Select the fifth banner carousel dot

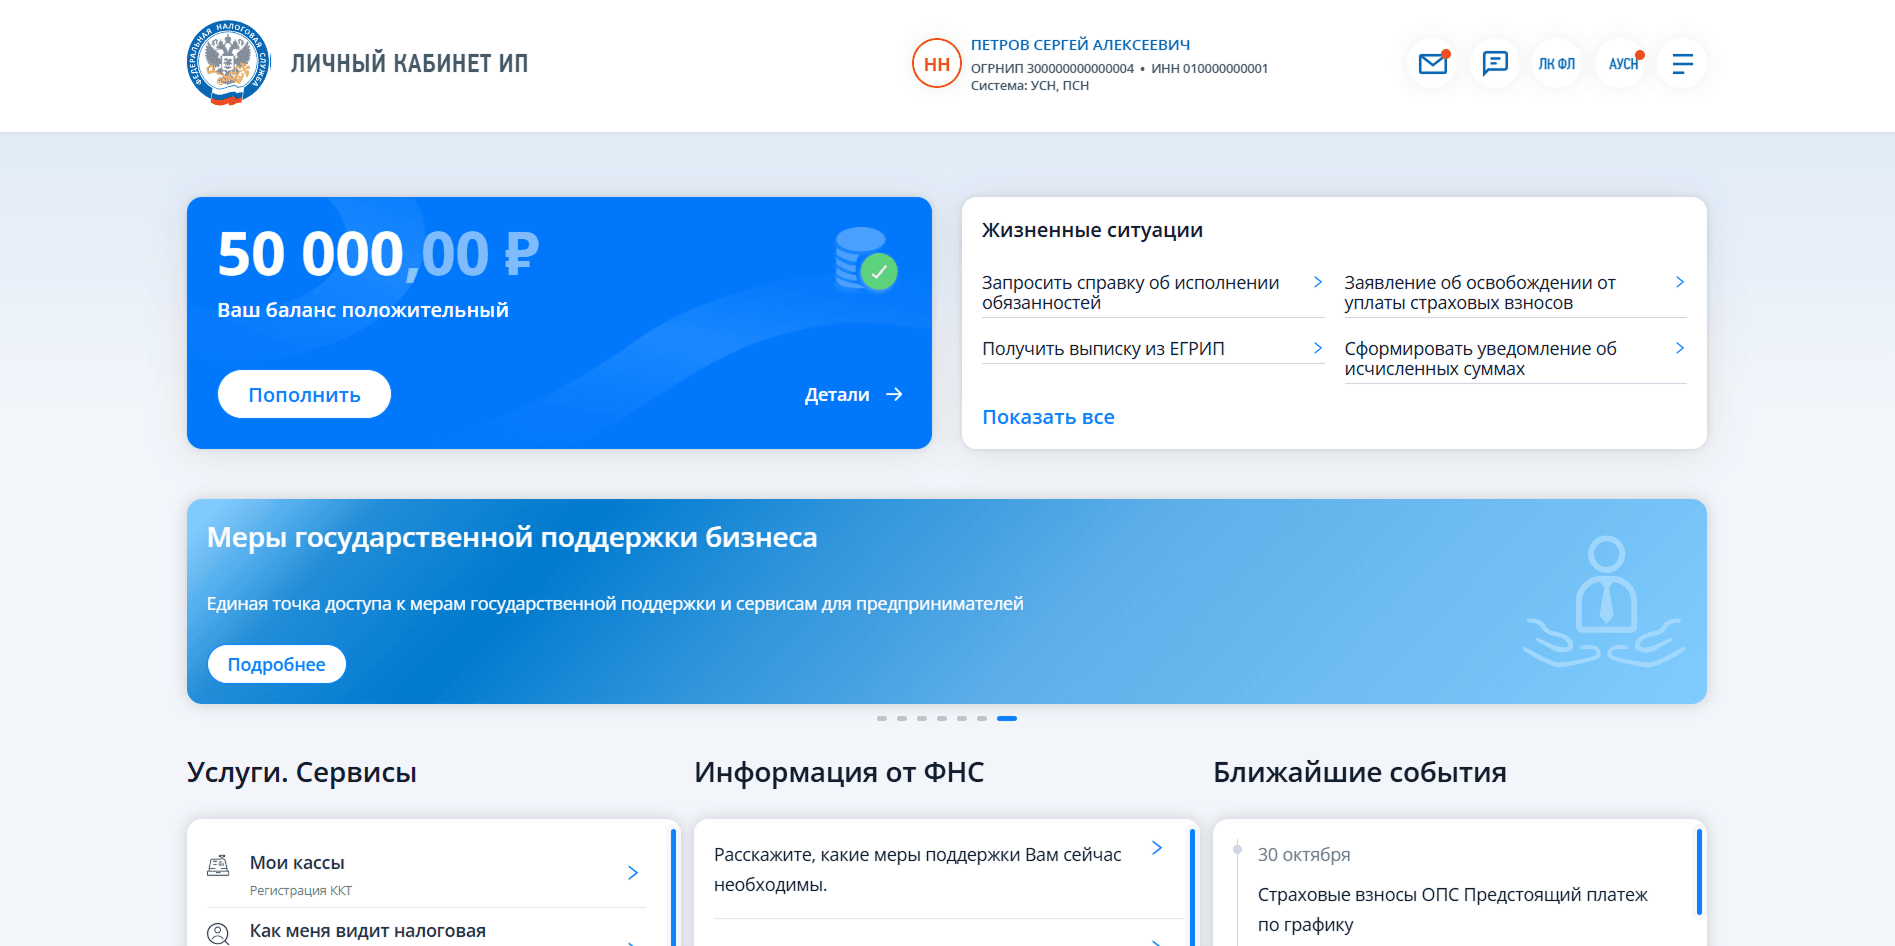962,718
